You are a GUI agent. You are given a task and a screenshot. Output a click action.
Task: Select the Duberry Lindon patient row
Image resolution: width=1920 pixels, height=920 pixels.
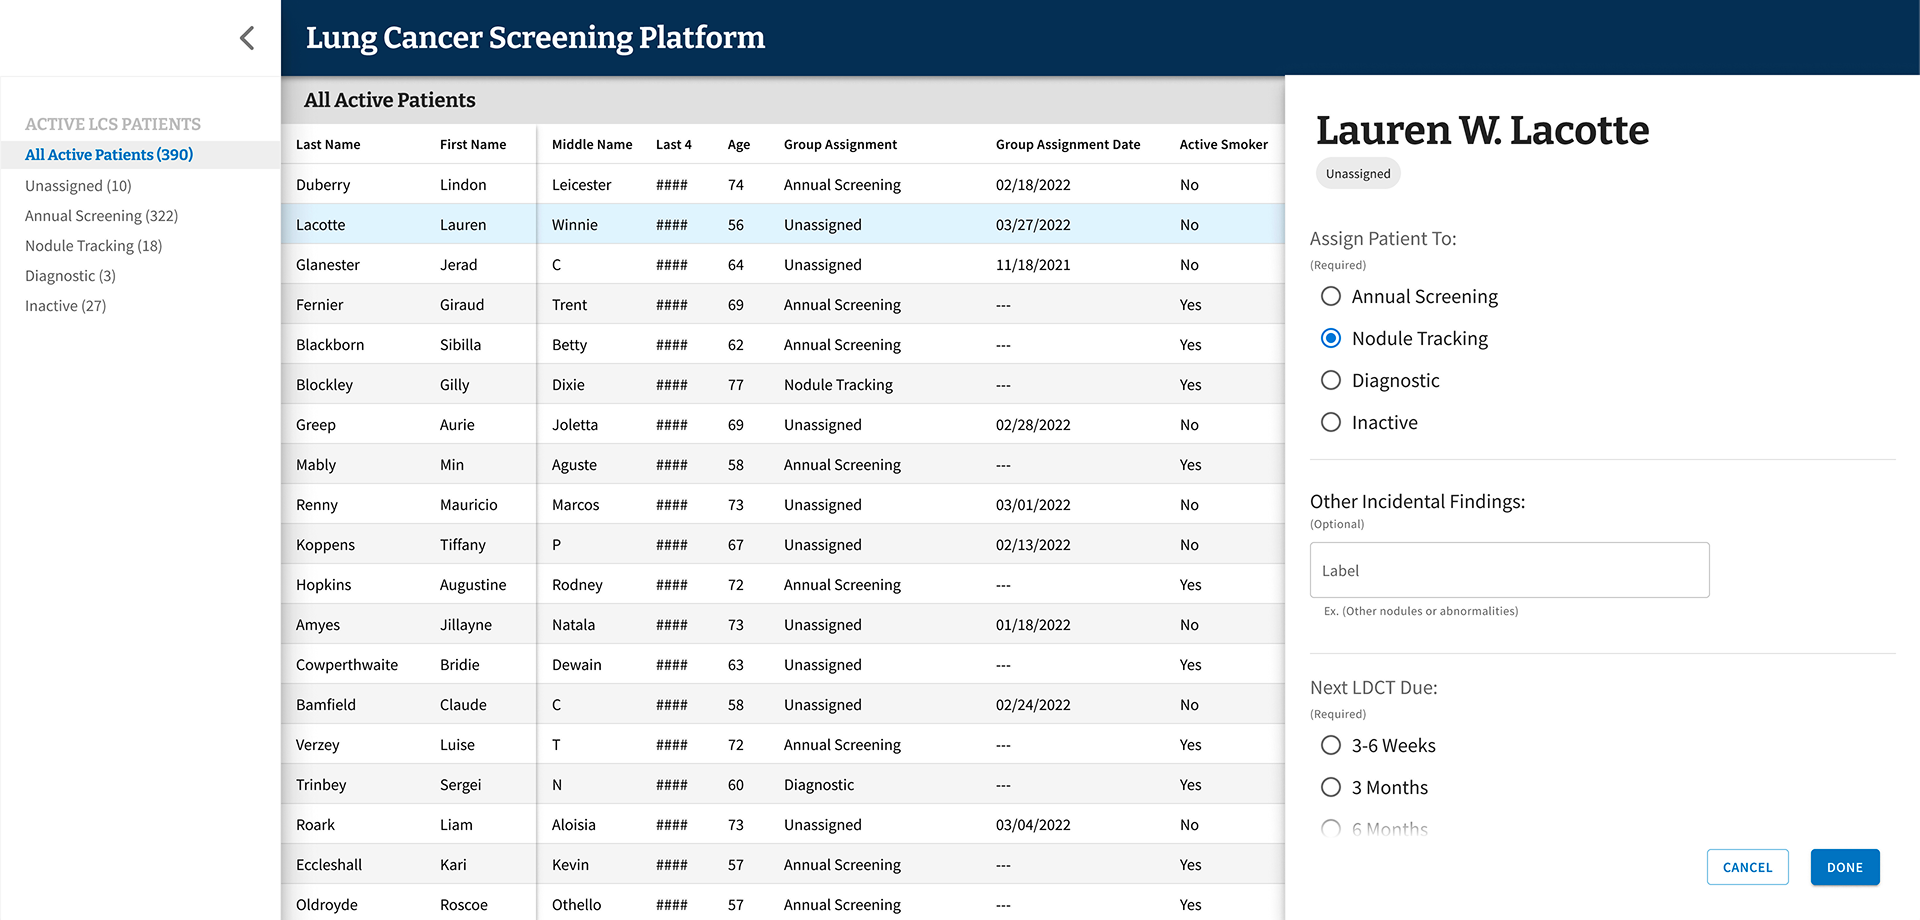pyautogui.click(x=783, y=184)
